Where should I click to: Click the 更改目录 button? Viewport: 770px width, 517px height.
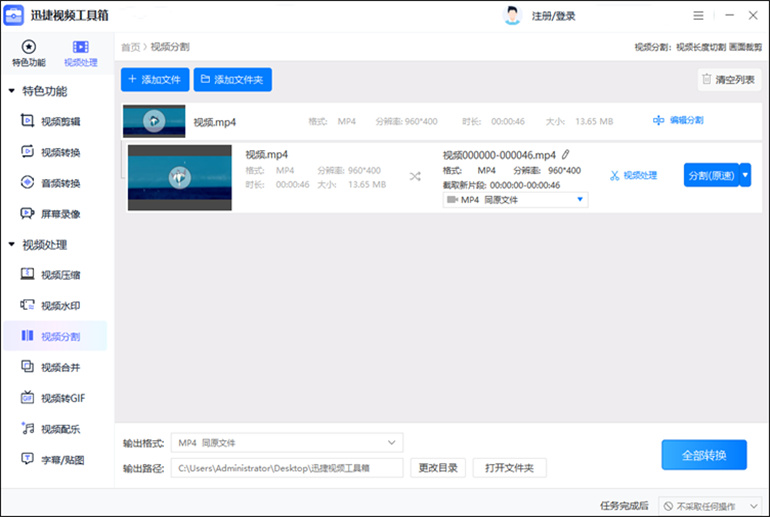438,468
